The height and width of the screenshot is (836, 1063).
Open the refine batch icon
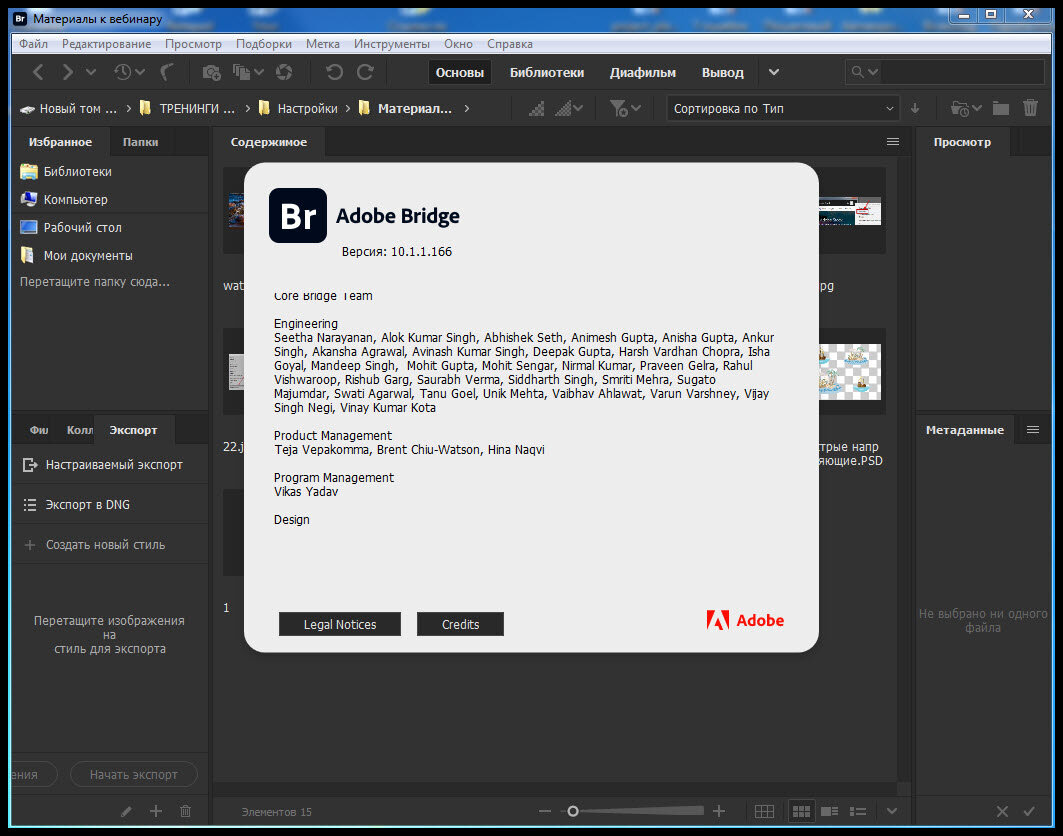point(241,72)
